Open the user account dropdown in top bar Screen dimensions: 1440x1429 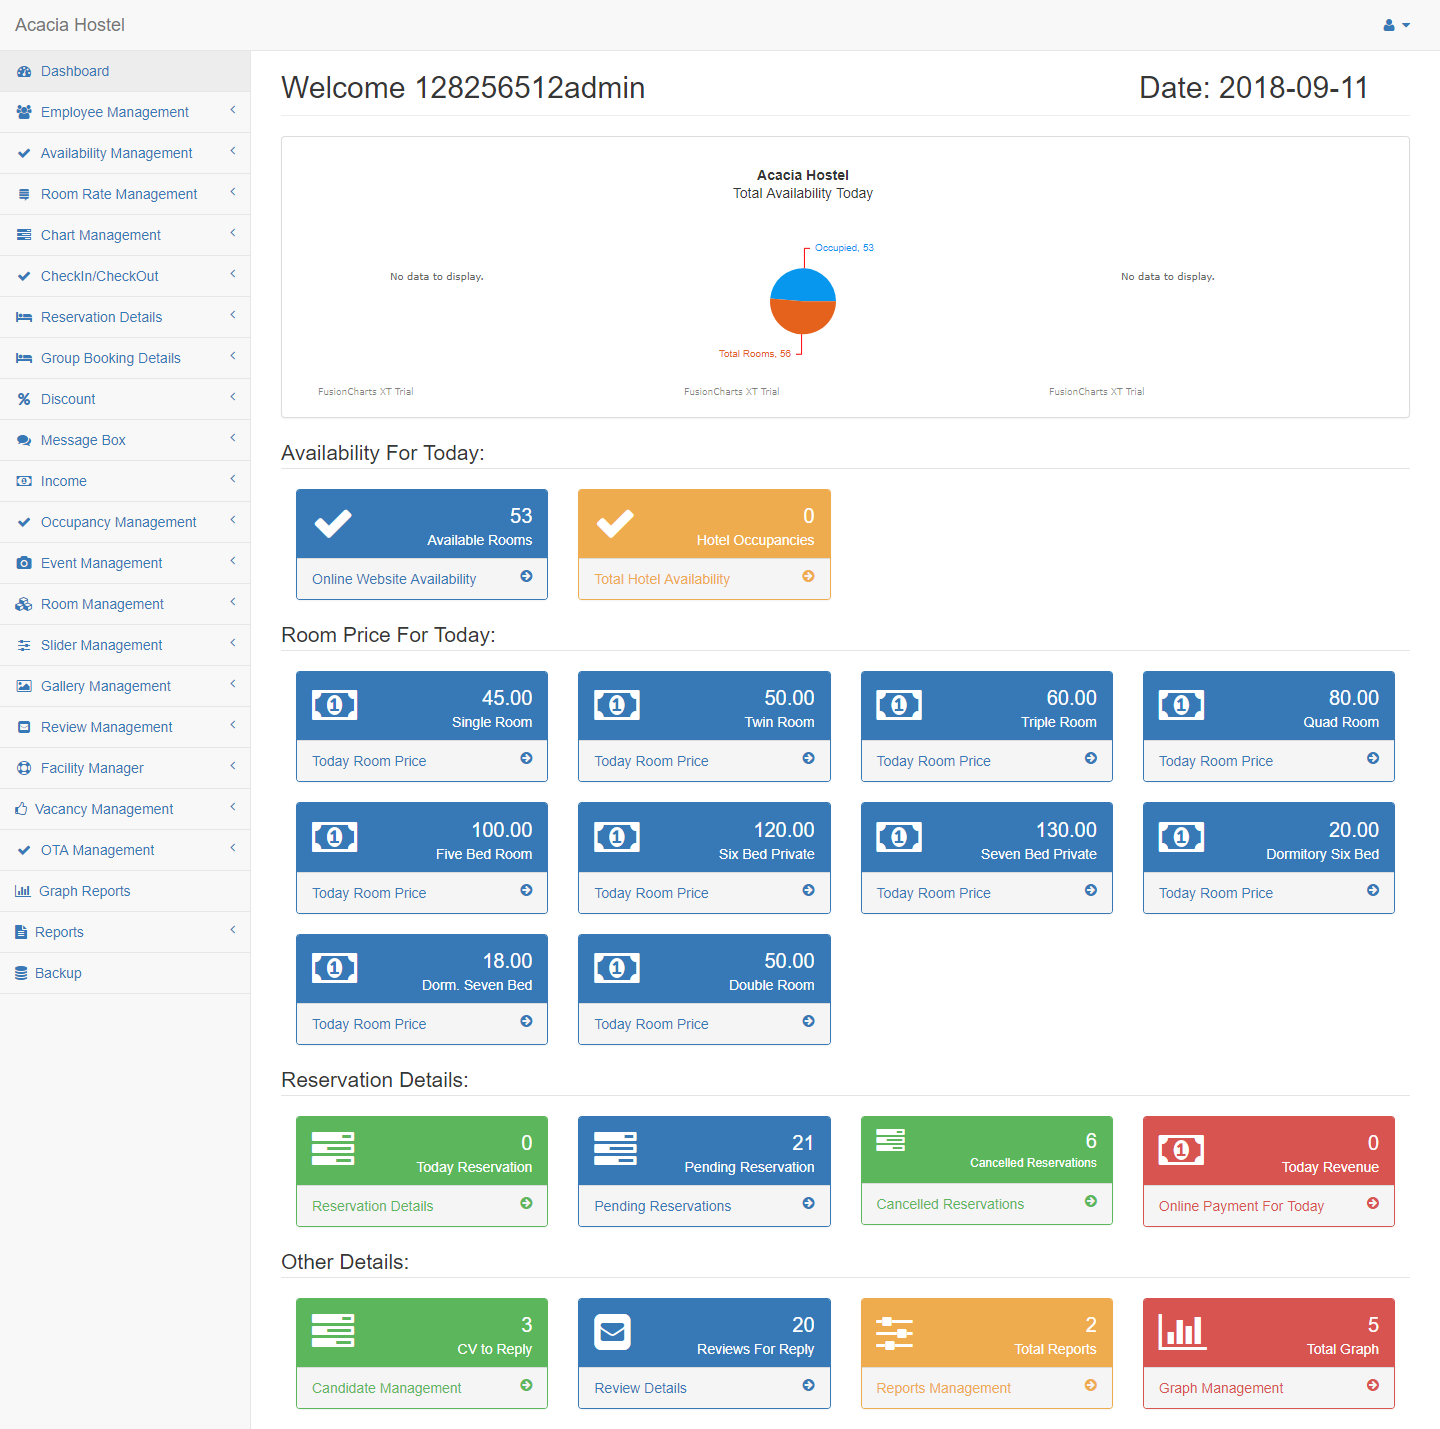(x=1396, y=25)
